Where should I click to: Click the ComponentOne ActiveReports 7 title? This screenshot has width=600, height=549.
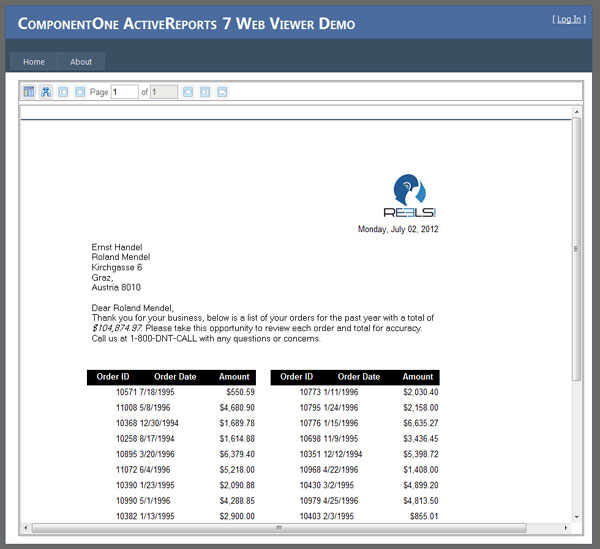186,24
